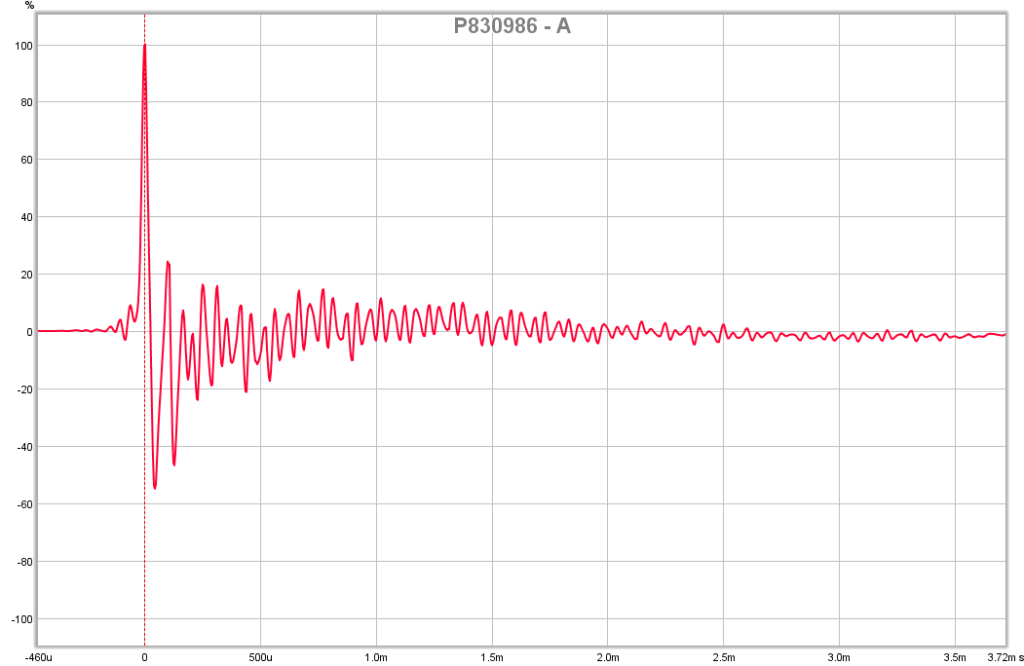
Task: Click the x-axis label 1.0m
Action: click(376, 658)
